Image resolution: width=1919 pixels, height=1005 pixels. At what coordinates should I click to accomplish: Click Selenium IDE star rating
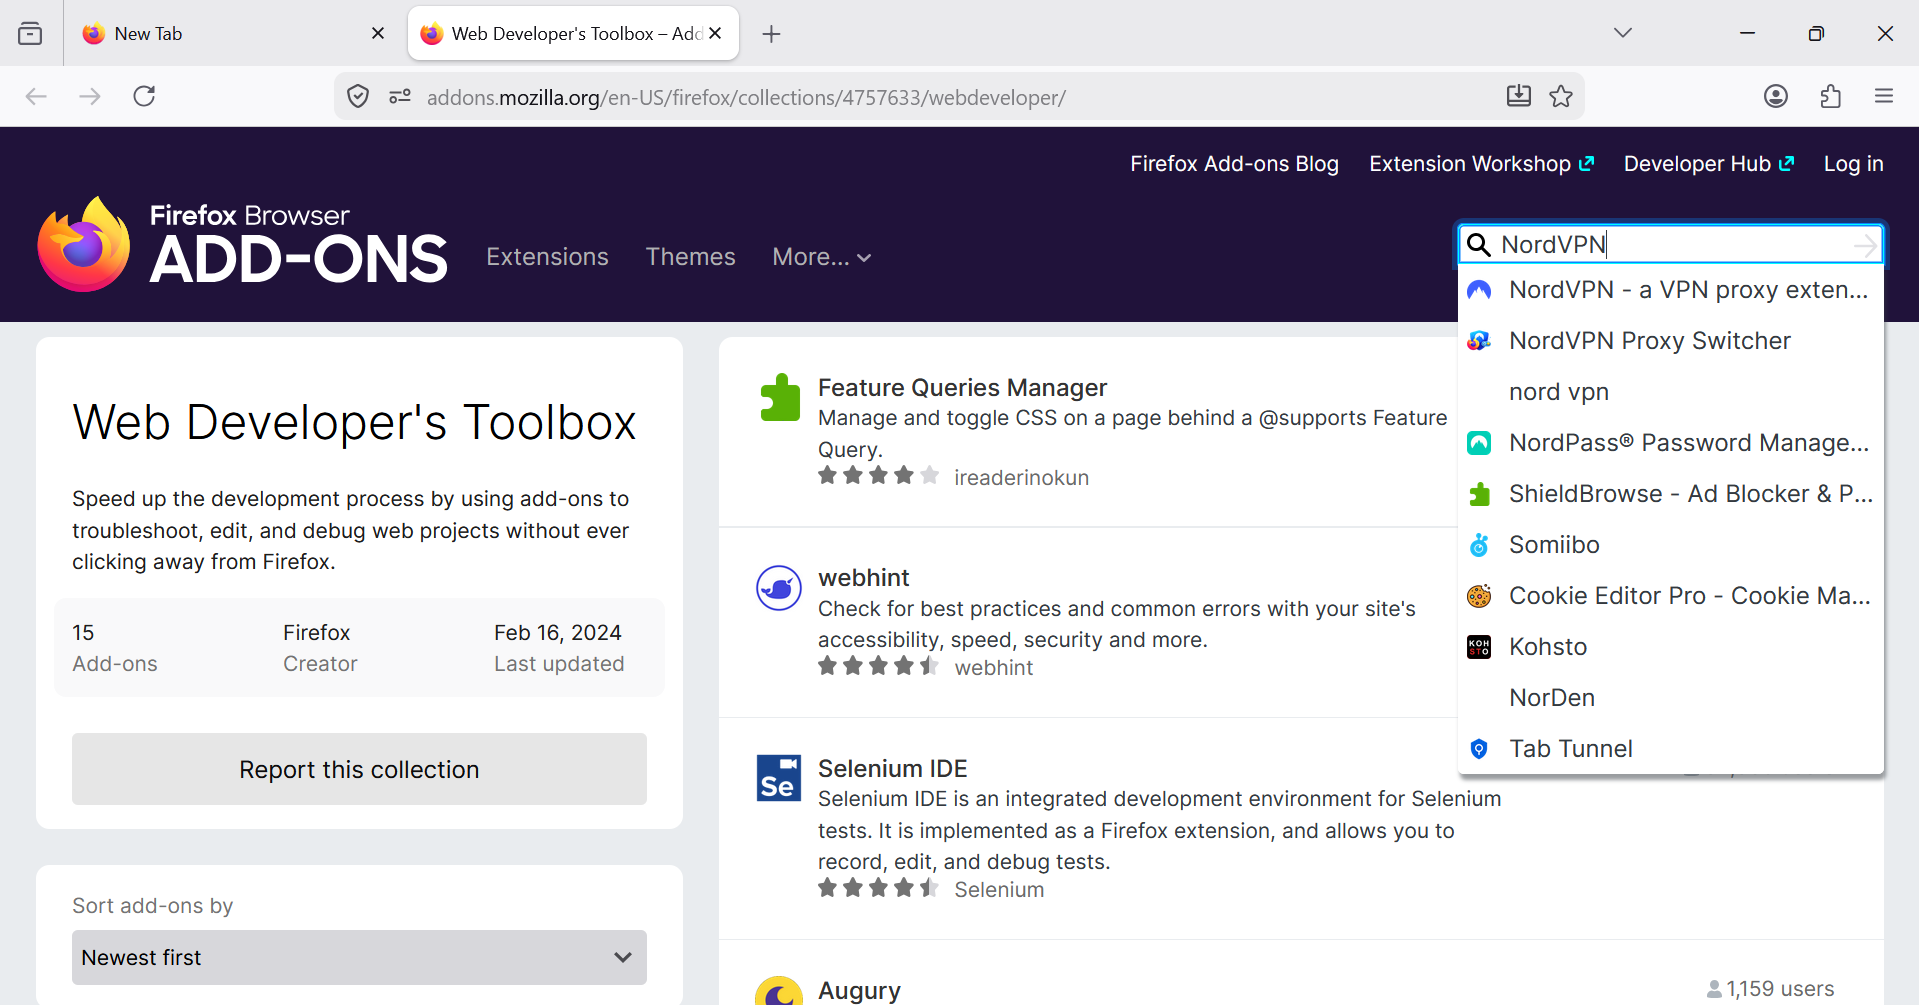tap(878, 888)
